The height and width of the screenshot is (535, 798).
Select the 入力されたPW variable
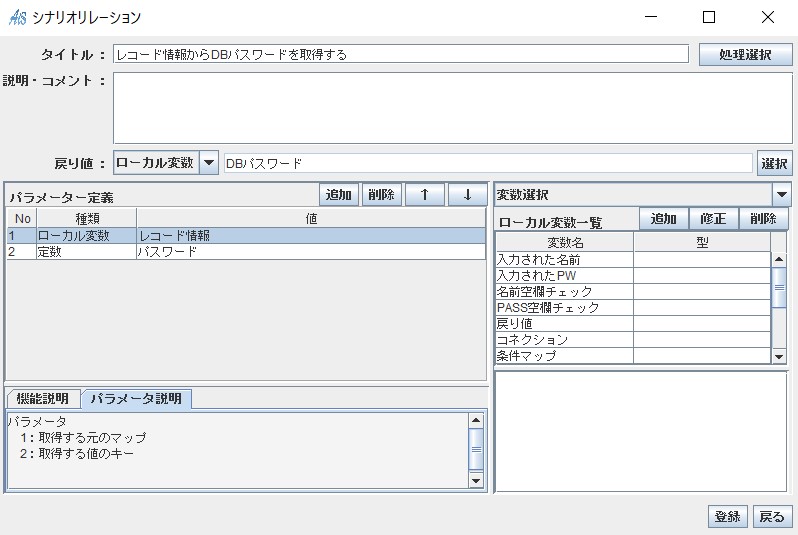pos(565,275)
